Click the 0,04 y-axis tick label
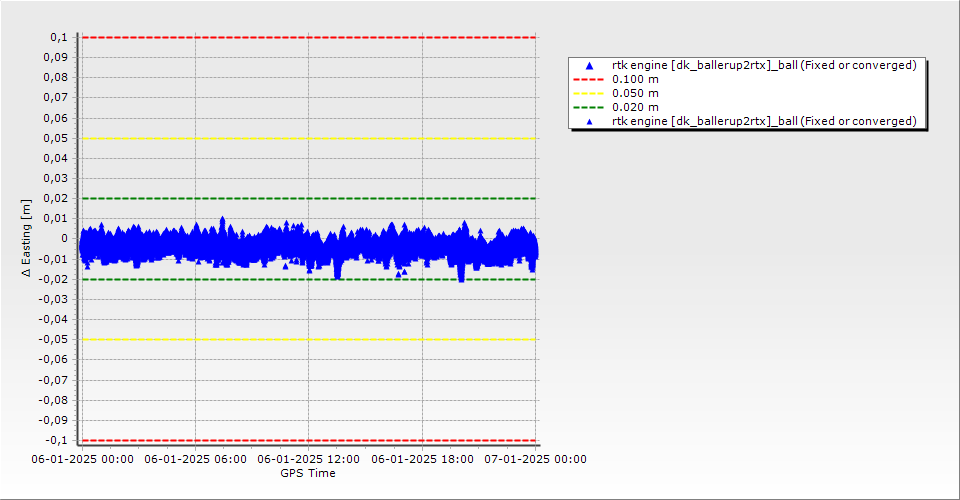This screenshot has height=500, width=960. tap(56, 159)
